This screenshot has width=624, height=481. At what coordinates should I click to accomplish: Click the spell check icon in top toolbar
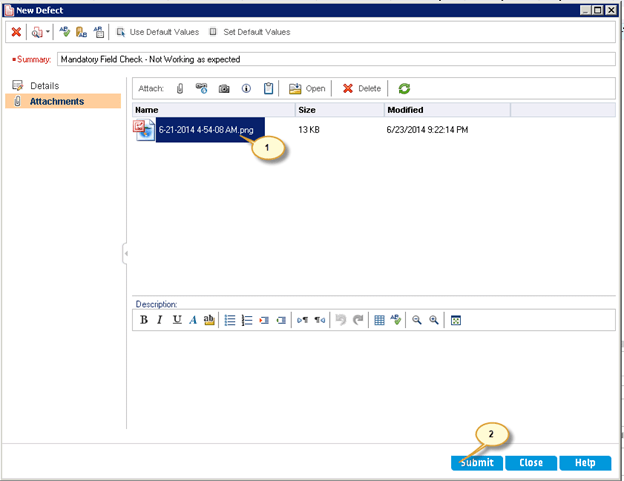(64, 32)
